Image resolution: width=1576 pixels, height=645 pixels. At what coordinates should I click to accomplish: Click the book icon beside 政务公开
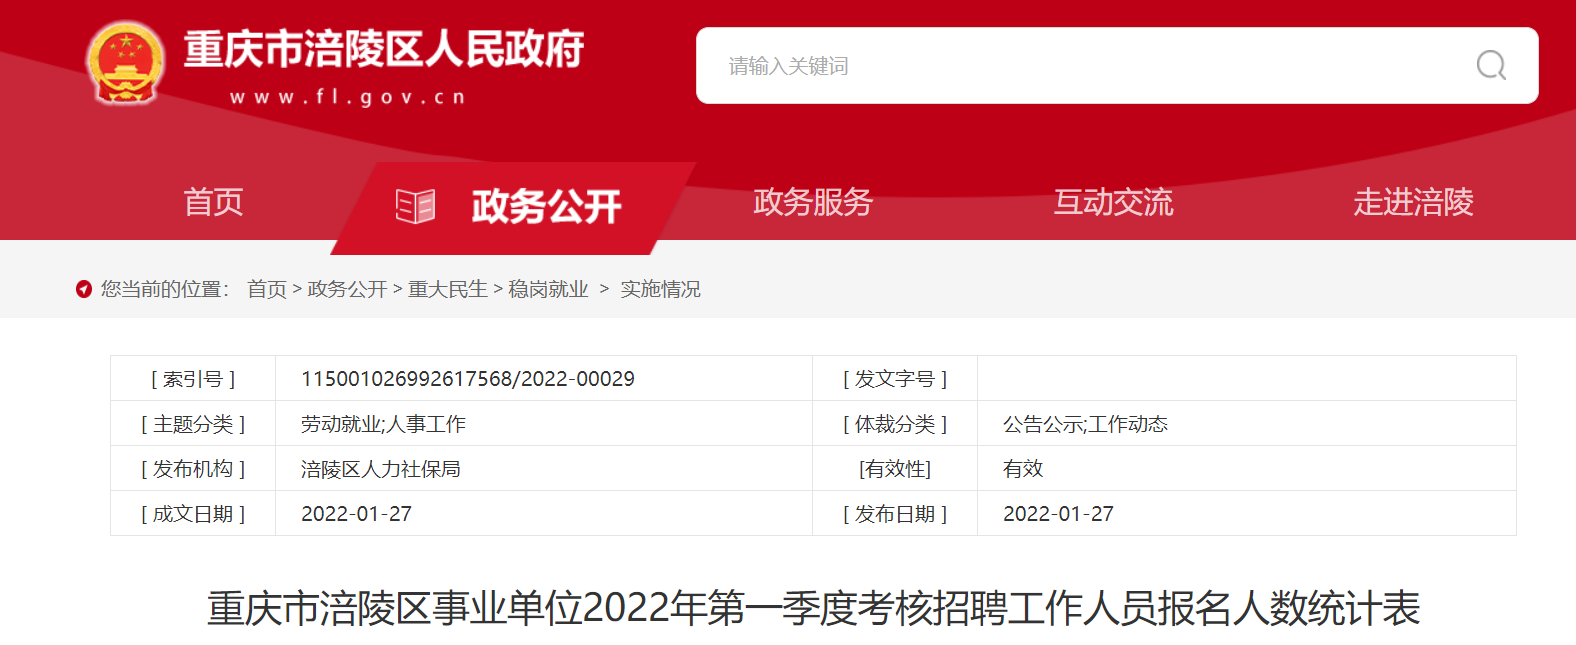tap(415, 206)
